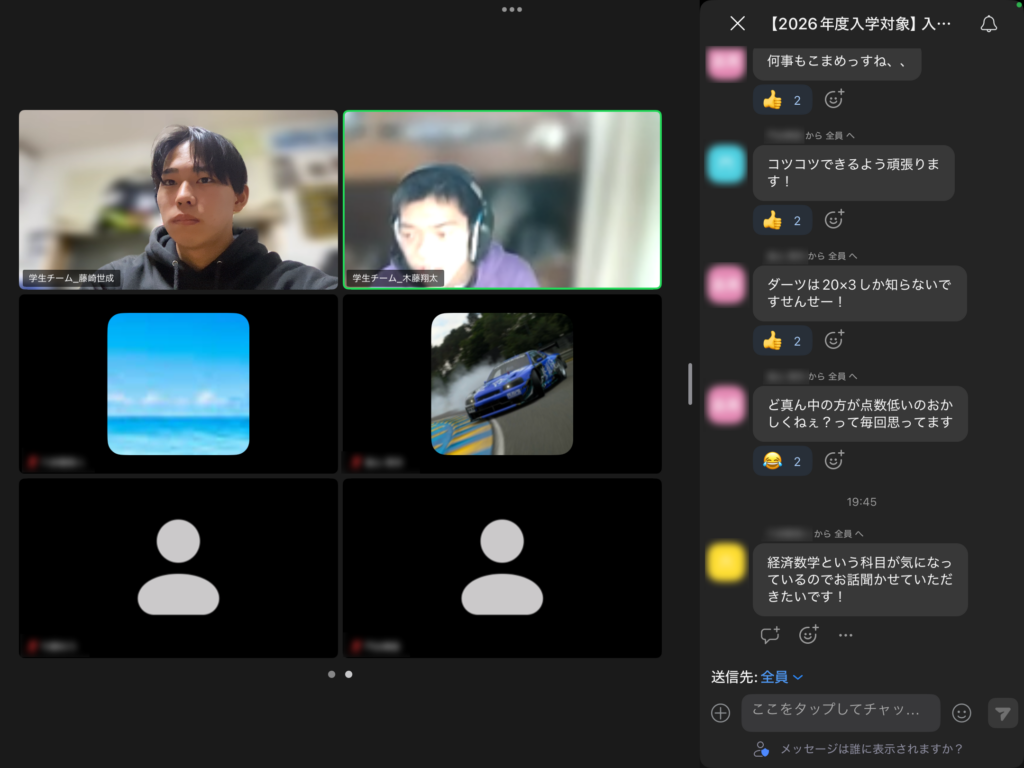Open the emoji picker beside chat input

point(961,713)
